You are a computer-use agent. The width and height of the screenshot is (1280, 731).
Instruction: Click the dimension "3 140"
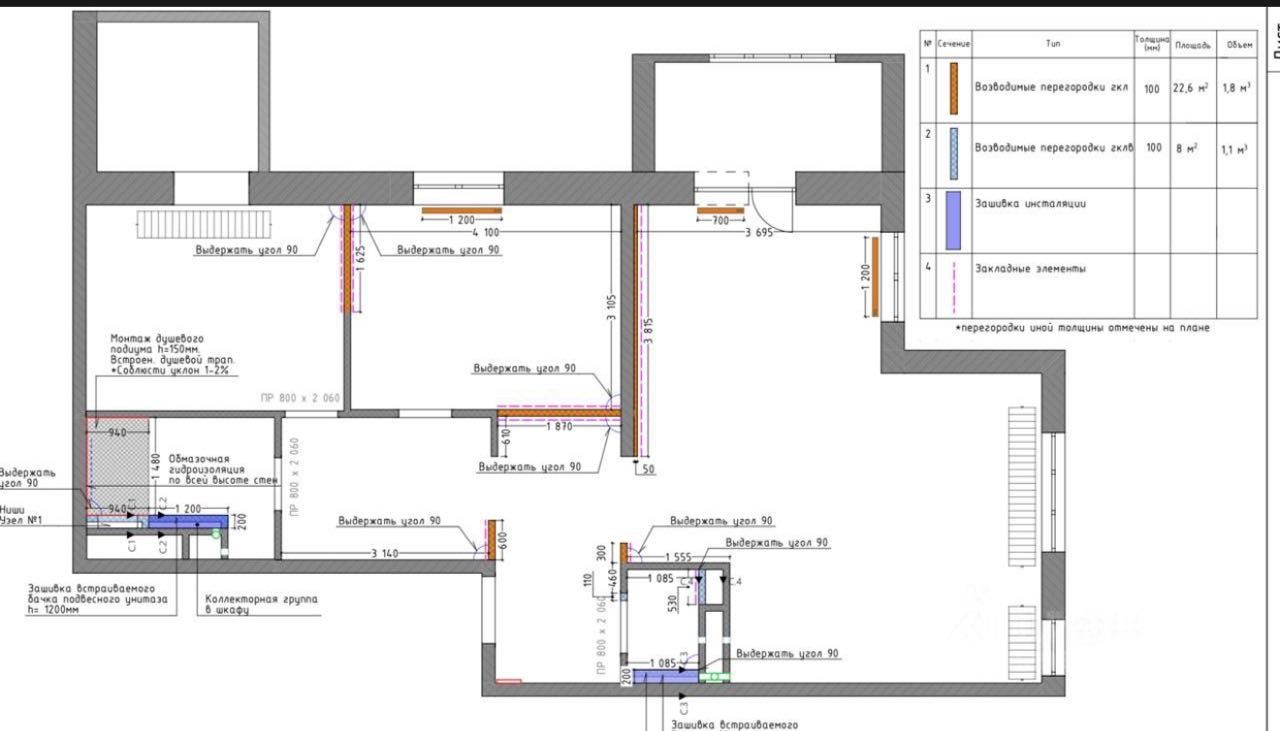387,553
